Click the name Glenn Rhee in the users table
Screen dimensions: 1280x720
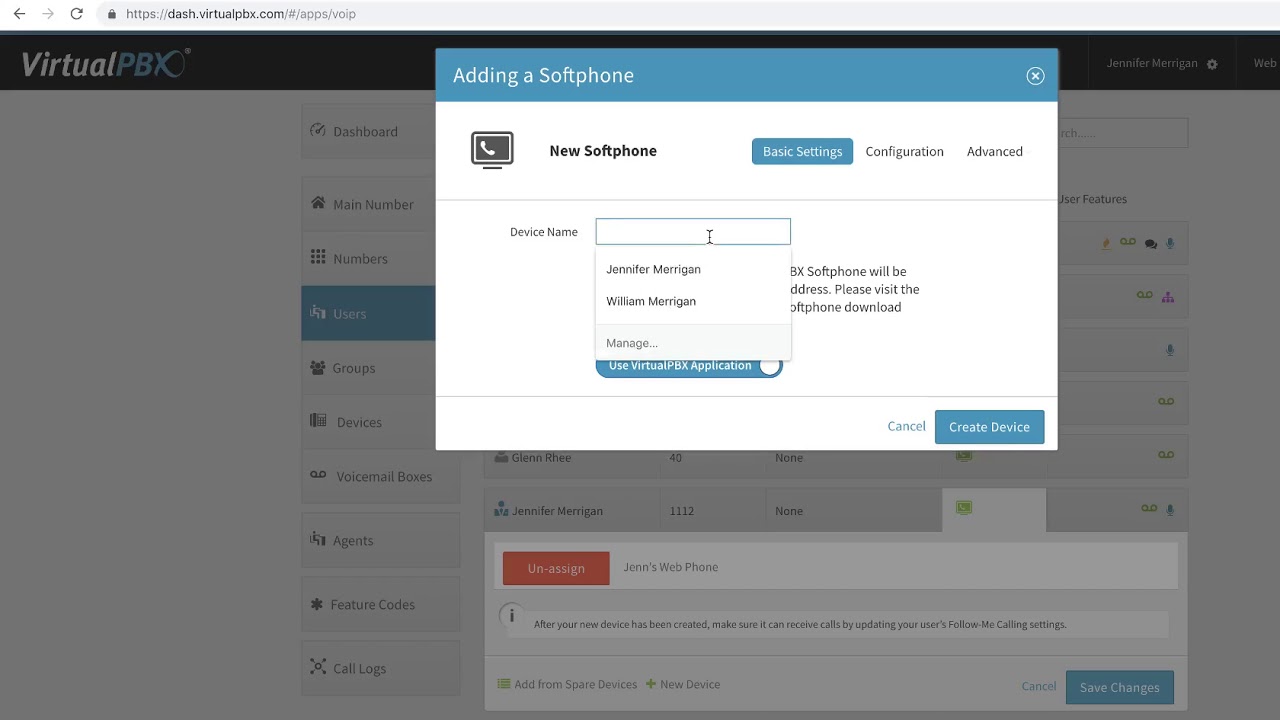point(541,457)
